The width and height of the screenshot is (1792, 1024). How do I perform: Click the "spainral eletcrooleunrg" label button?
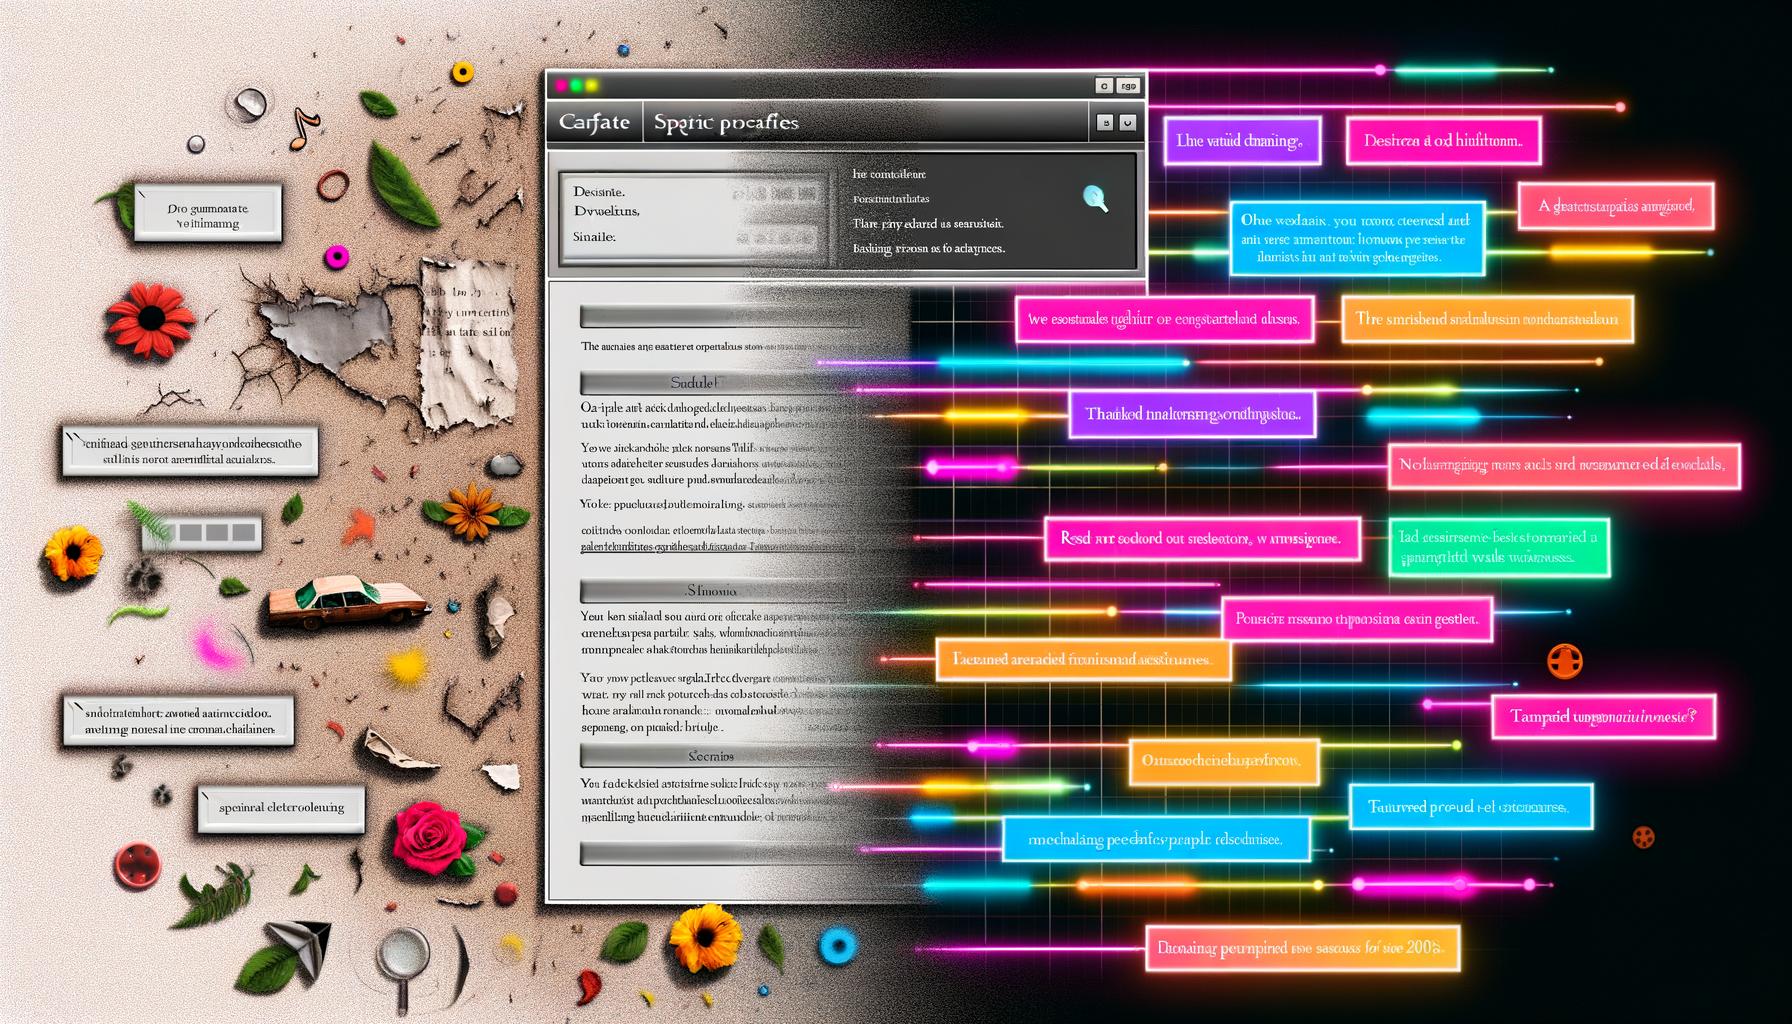click(x=281, y=808)
